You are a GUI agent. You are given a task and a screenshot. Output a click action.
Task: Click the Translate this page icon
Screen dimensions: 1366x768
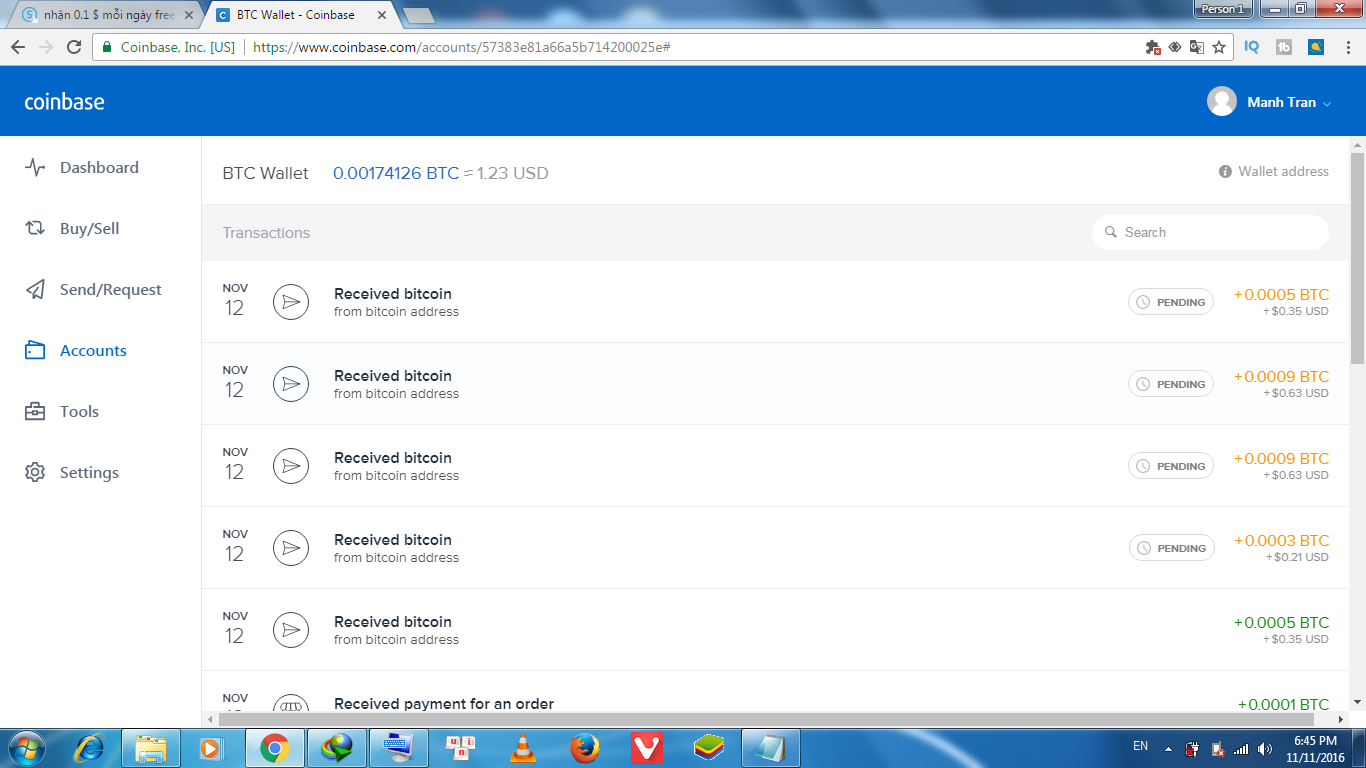point(1196,47)
